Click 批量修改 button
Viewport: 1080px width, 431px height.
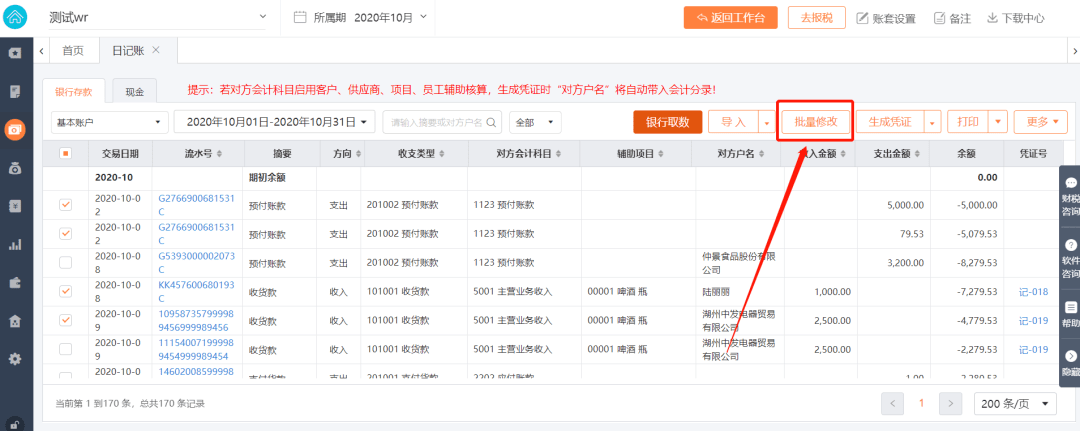[x=816, y=122]
